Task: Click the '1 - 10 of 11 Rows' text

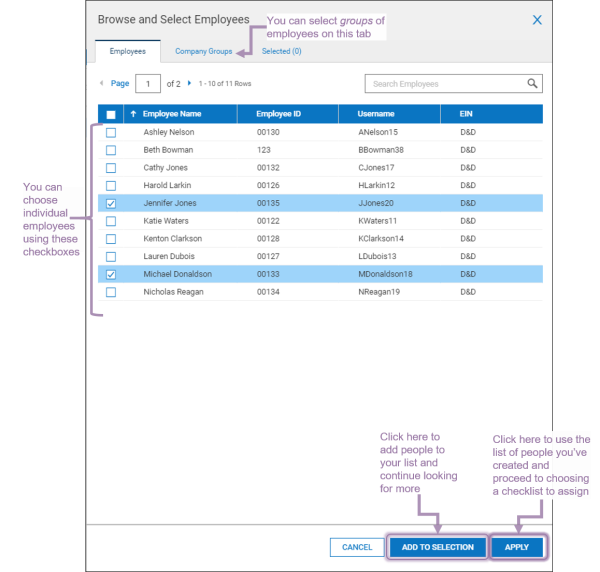Action: tap(225, 83)
